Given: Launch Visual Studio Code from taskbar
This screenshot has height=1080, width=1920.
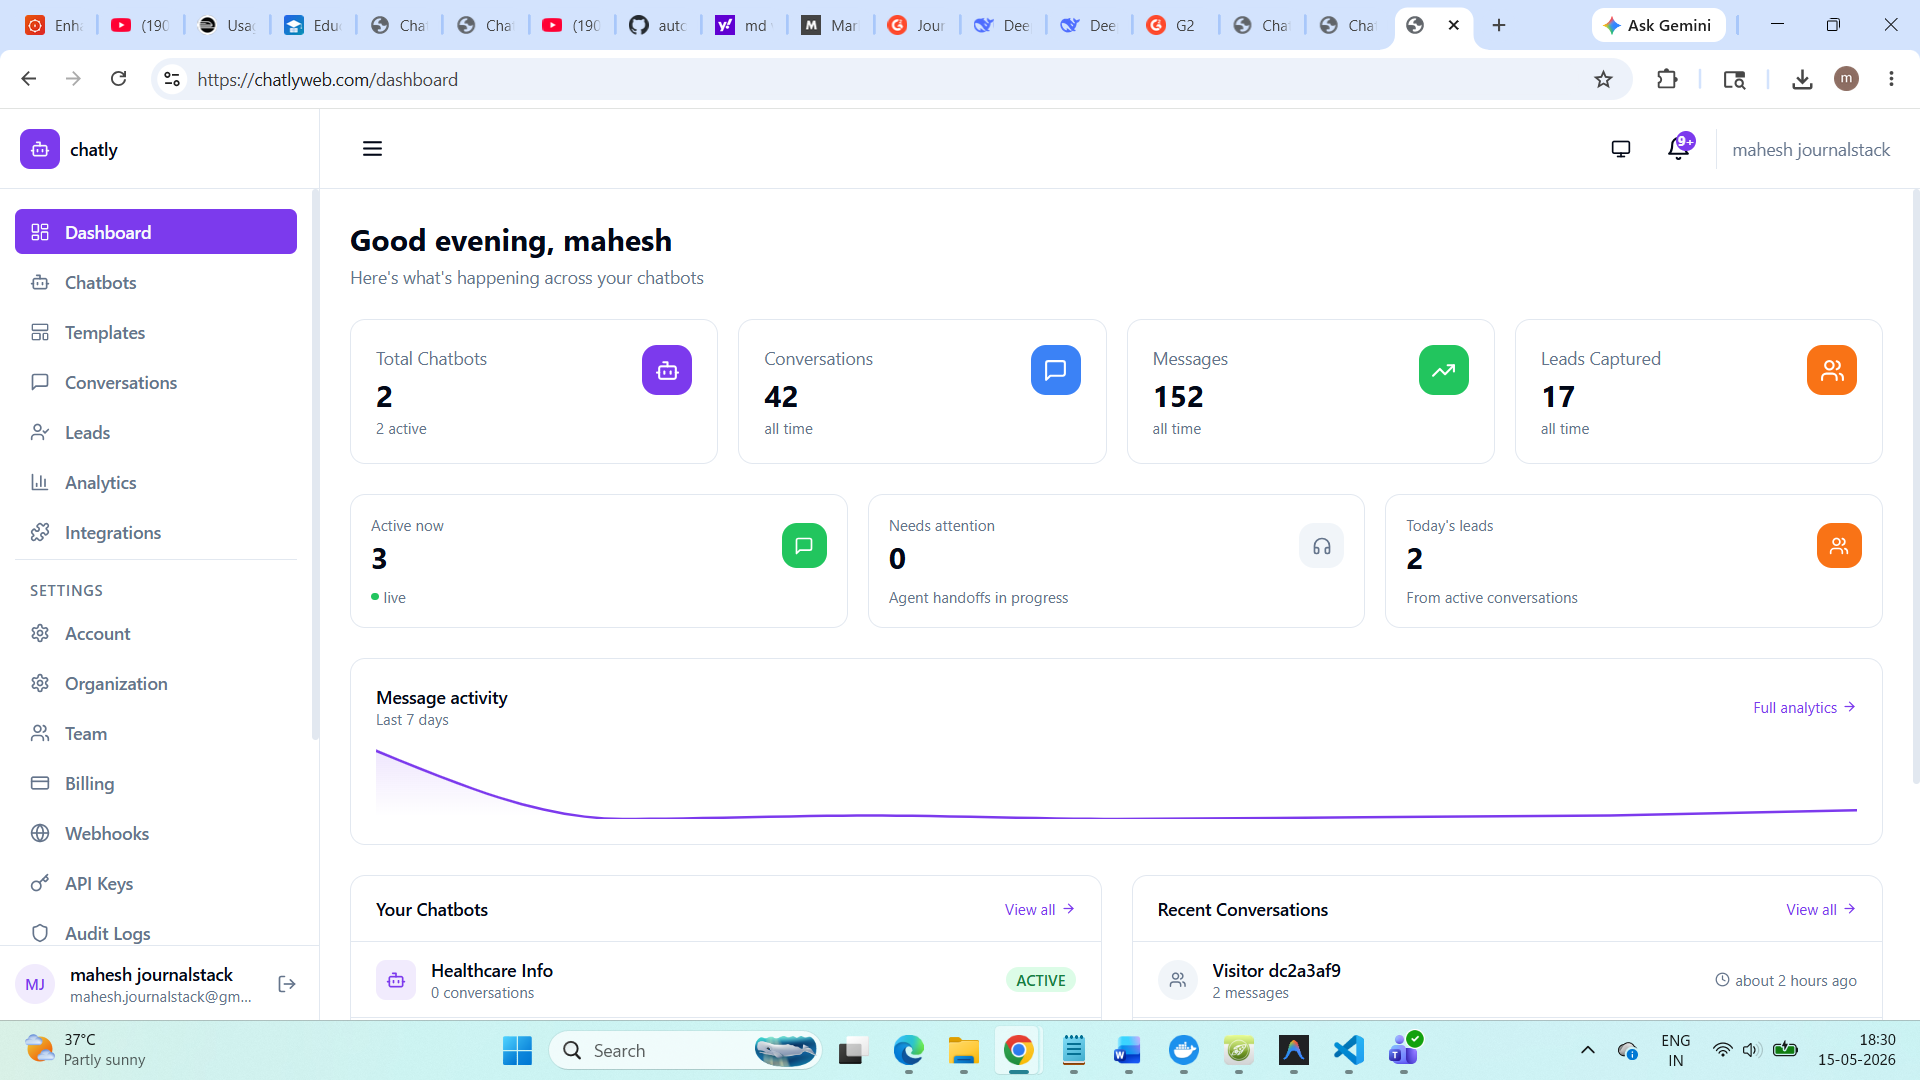Looking at the screenshot, I should pos(1348,1051).
